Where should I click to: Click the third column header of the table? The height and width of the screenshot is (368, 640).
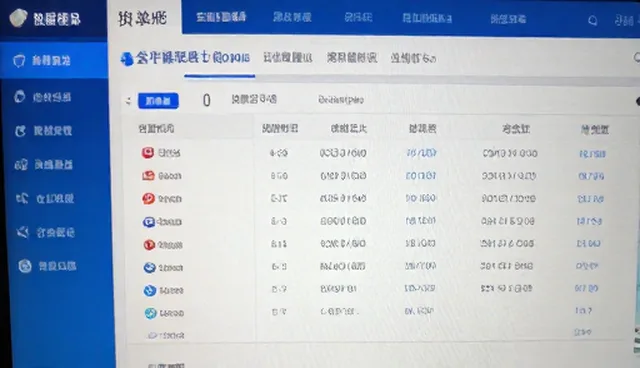(349, 129)
